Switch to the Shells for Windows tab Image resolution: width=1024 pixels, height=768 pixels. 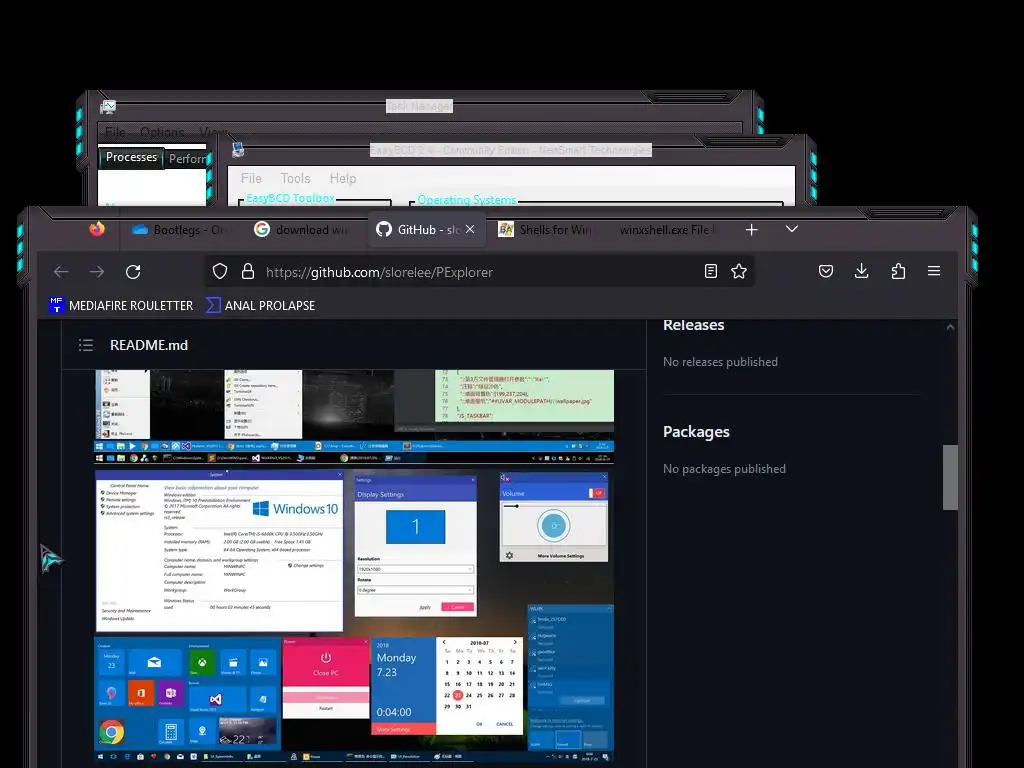(546, 230)
